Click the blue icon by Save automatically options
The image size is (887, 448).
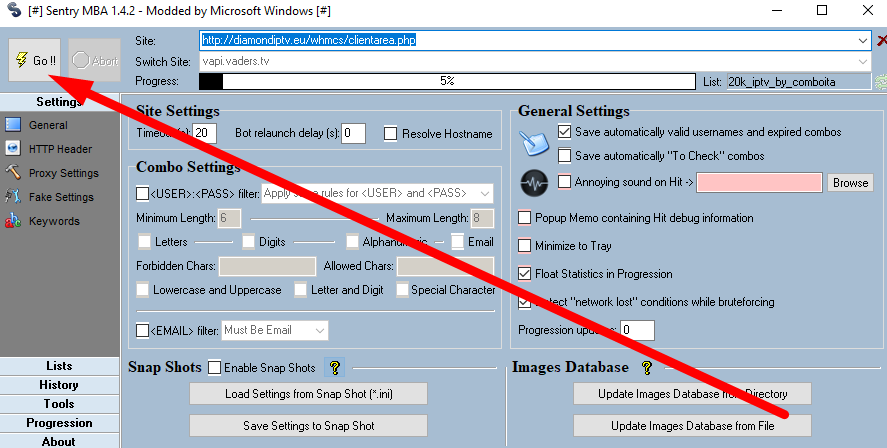click(534, 143)
